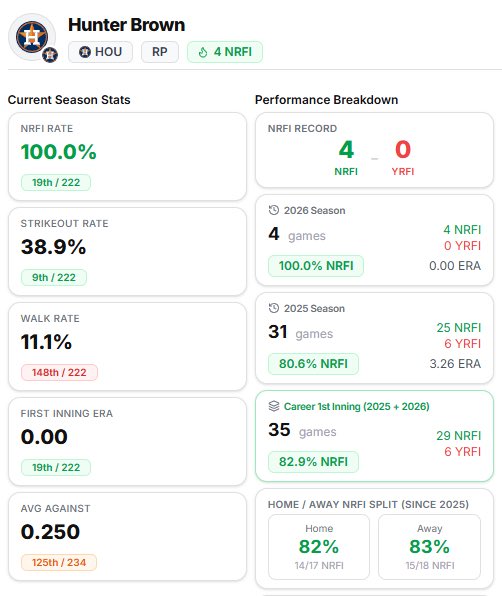Click the Career 1st Inning (2025 + 2026) title

[357, 407]
